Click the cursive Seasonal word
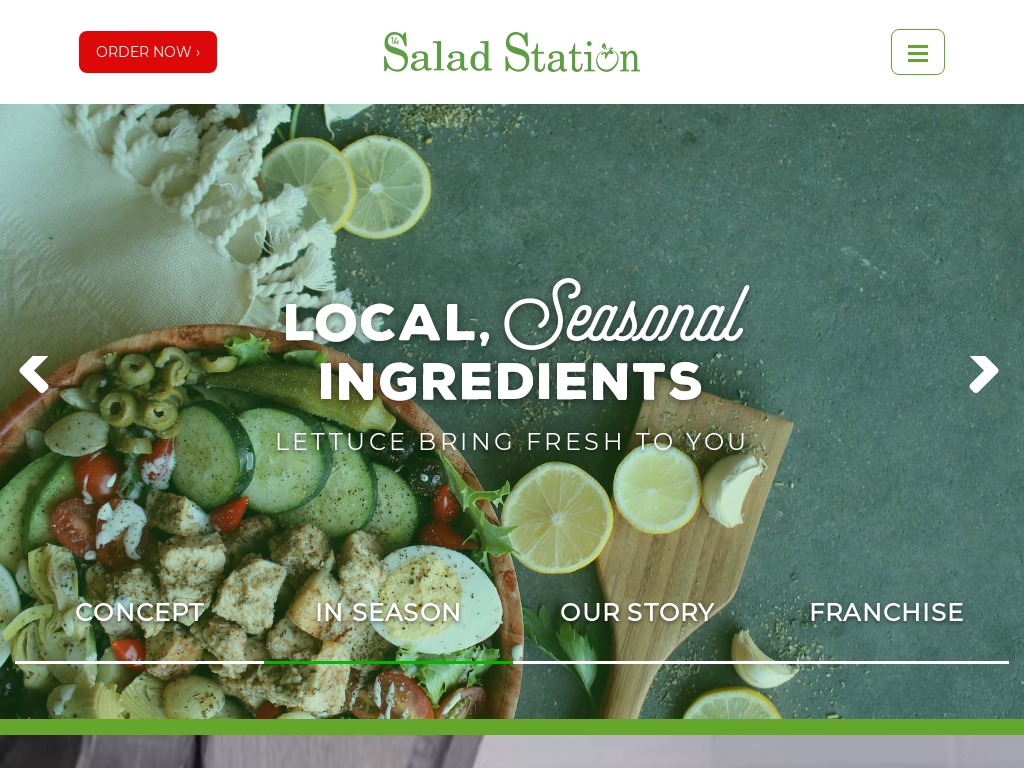Image resolution: width=1024 pixels, height=768 pixels. 626,315
